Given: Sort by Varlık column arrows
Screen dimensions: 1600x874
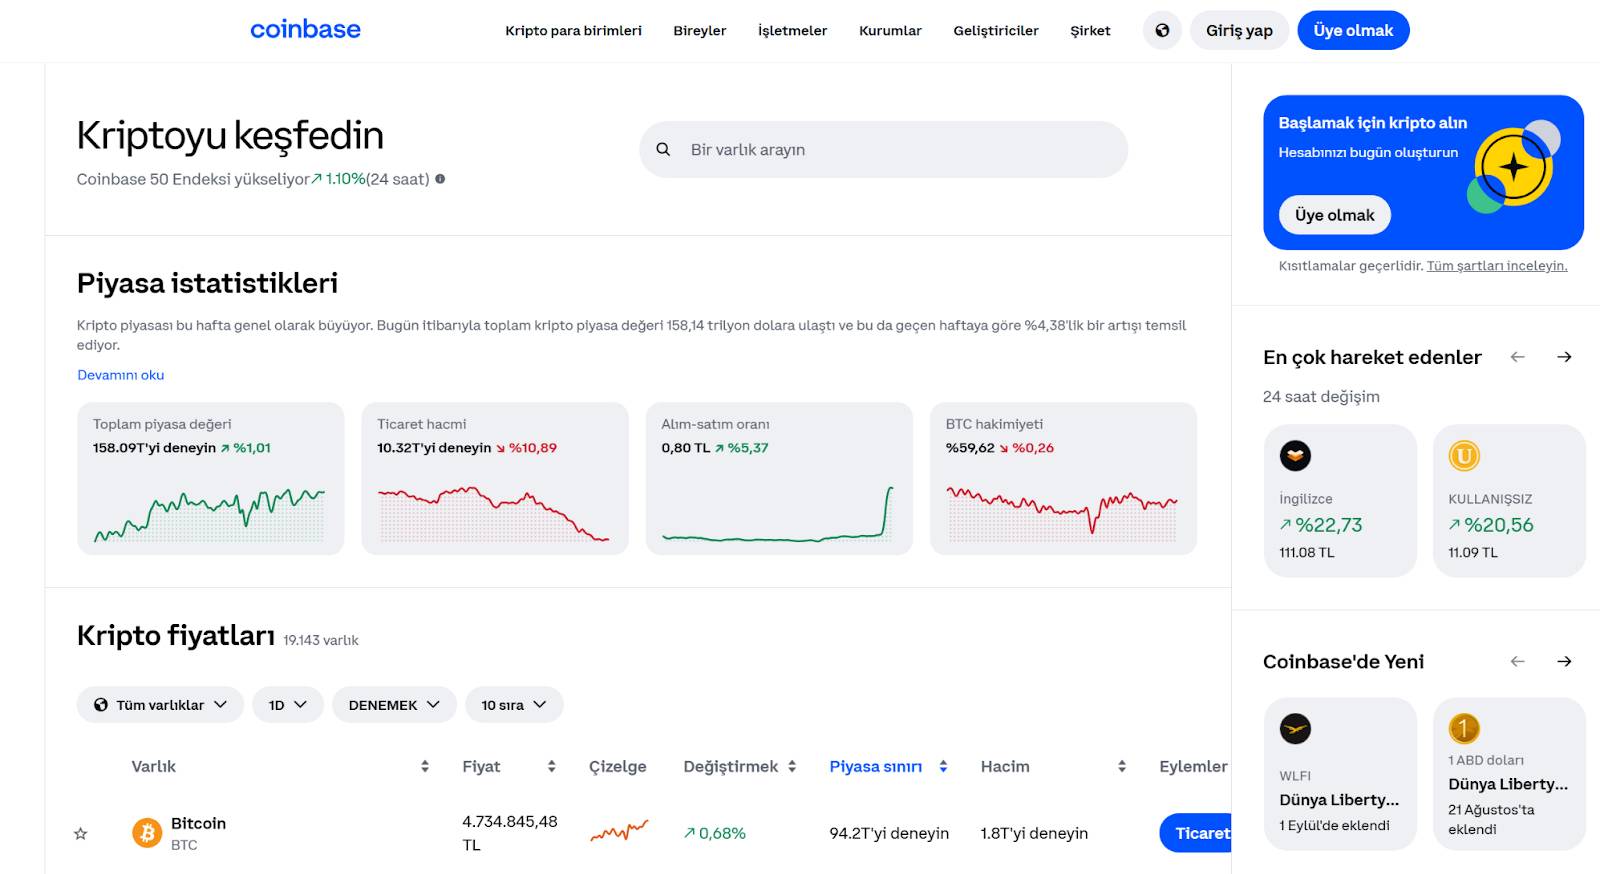Looking at the screenshot, I should pos(425,766).
